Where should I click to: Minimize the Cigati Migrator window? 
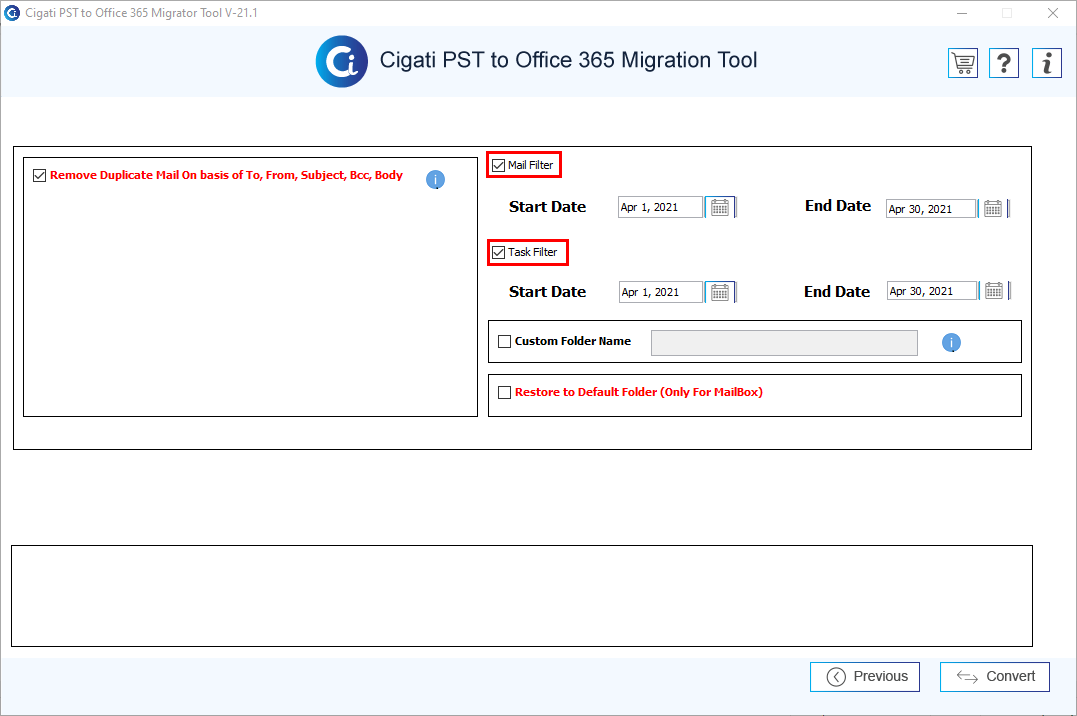point(962,13)
